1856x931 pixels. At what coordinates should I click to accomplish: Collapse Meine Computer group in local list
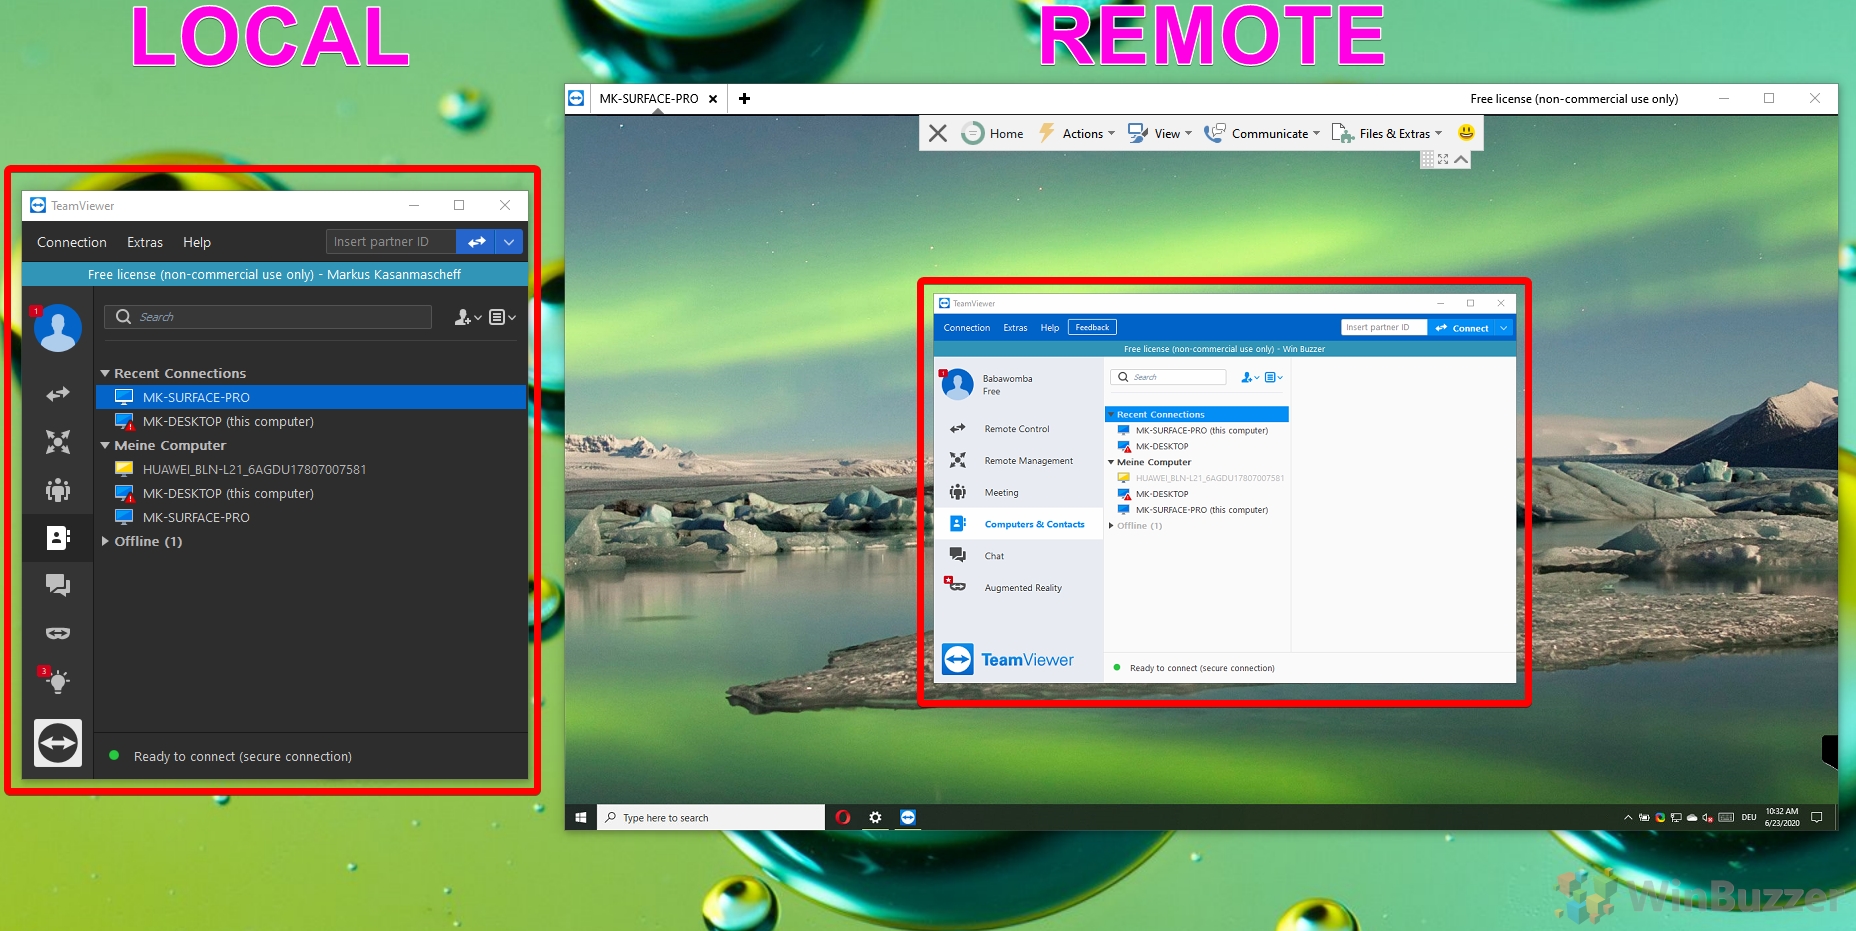tap(105, 445)
